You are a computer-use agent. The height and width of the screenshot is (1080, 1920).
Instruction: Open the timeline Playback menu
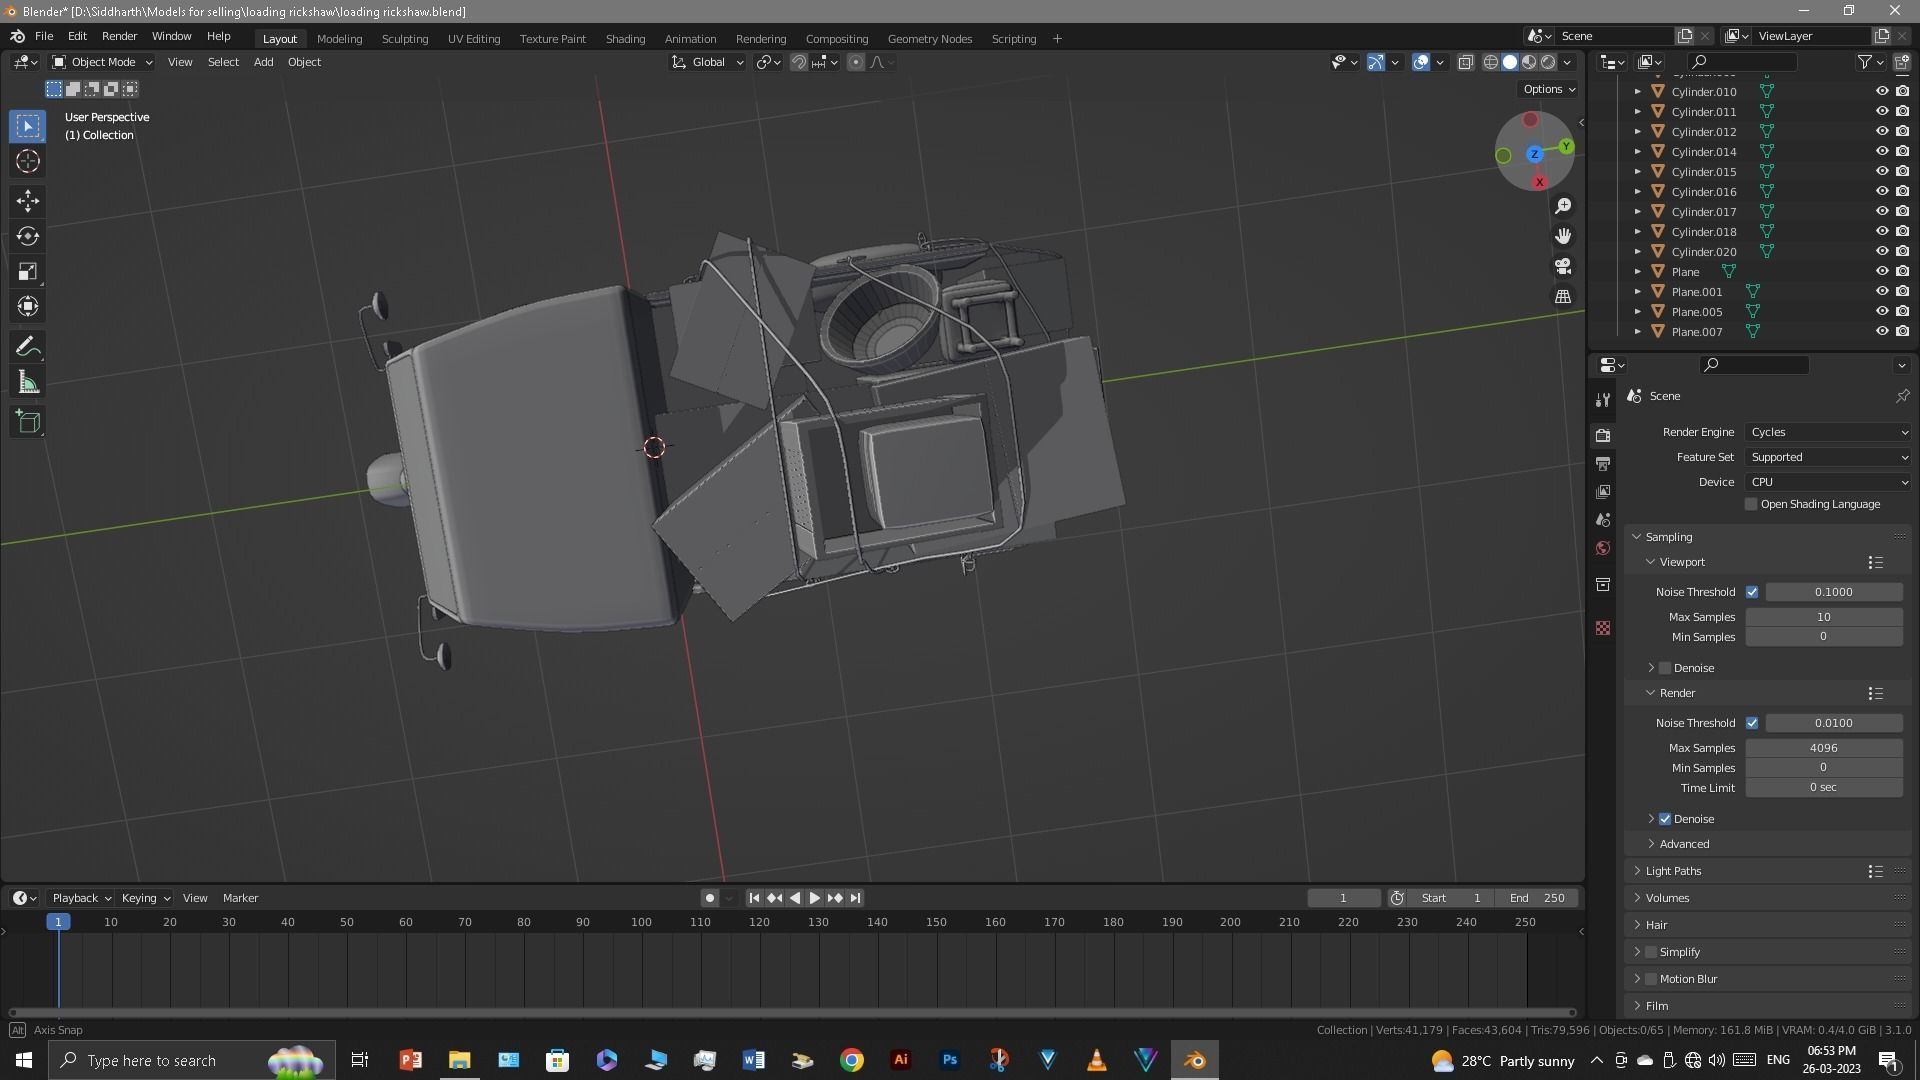click(x=80, y=898)
